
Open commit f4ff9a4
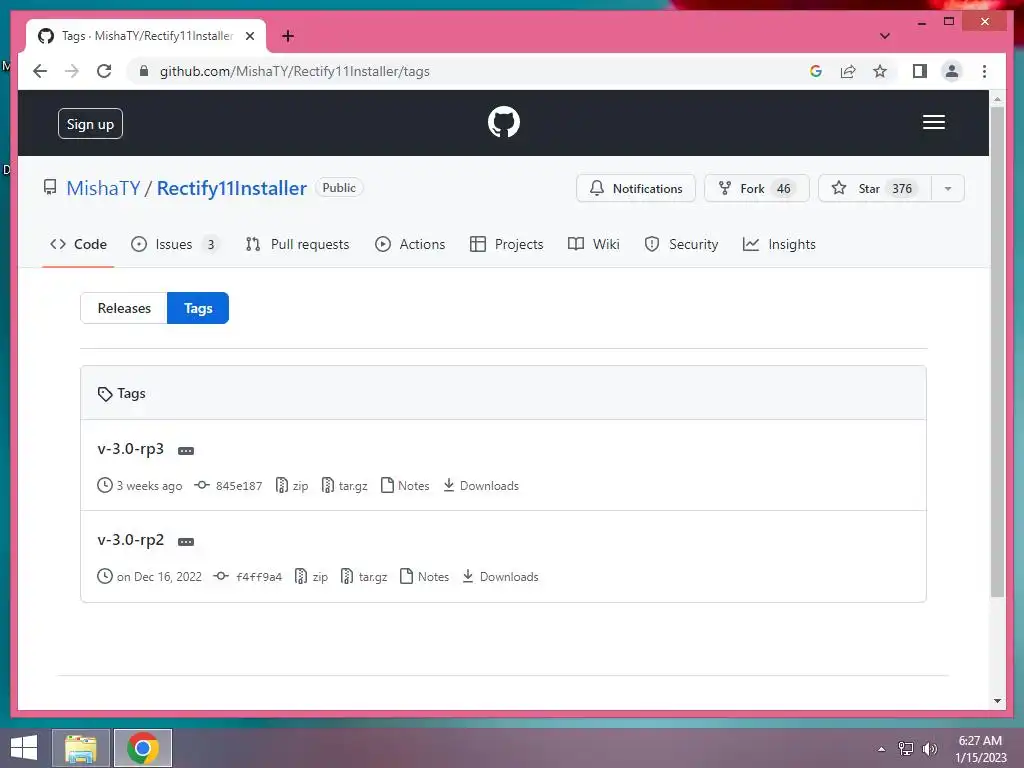[x=249, y=577]
